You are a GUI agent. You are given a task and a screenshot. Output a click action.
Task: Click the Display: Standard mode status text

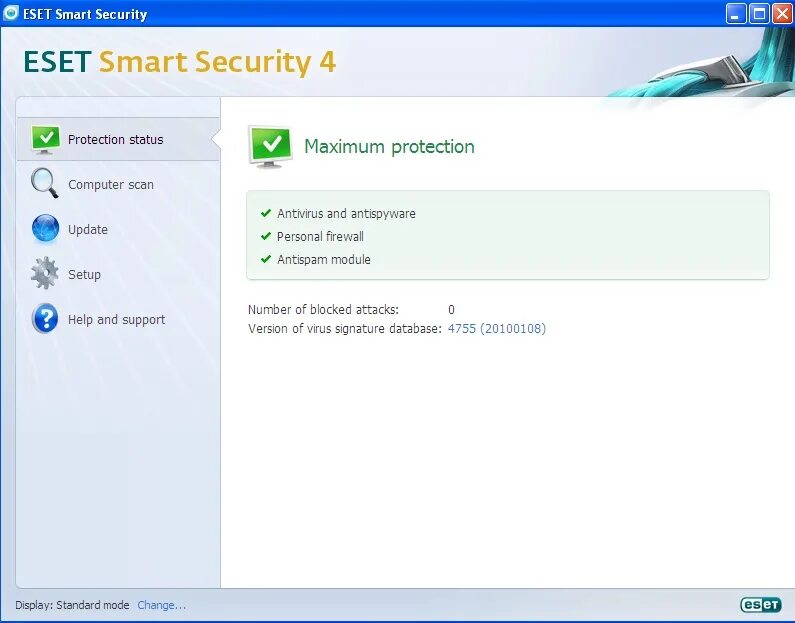[x=72, y=605]
